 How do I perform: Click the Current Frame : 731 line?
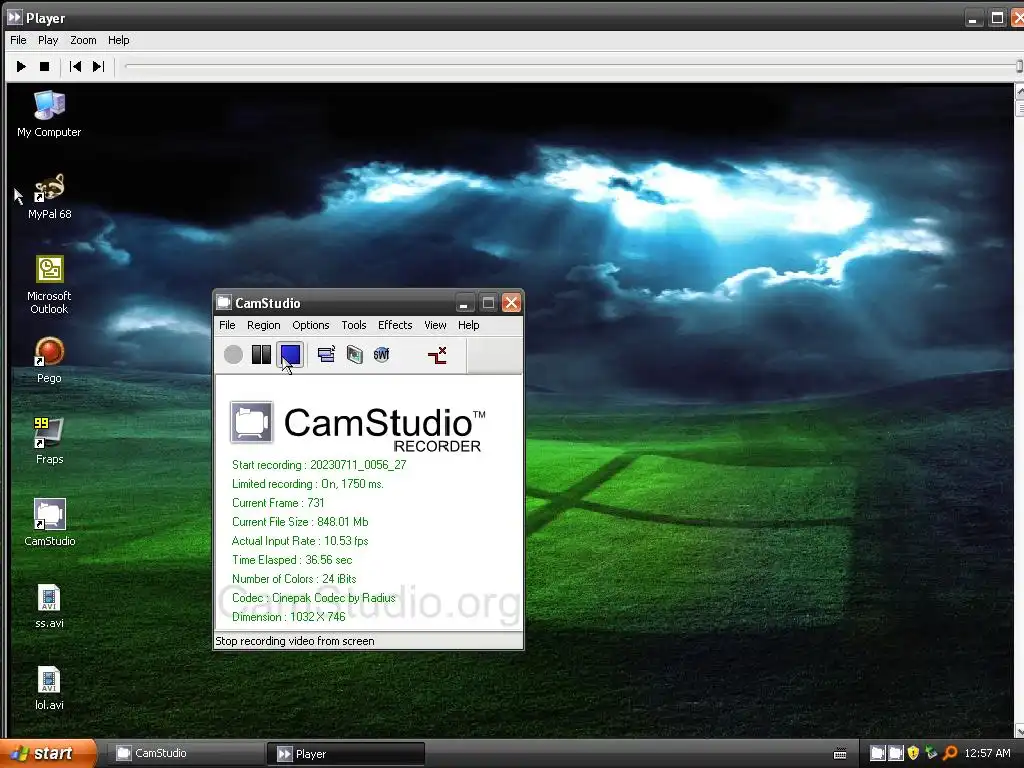(x=278, y=503)
